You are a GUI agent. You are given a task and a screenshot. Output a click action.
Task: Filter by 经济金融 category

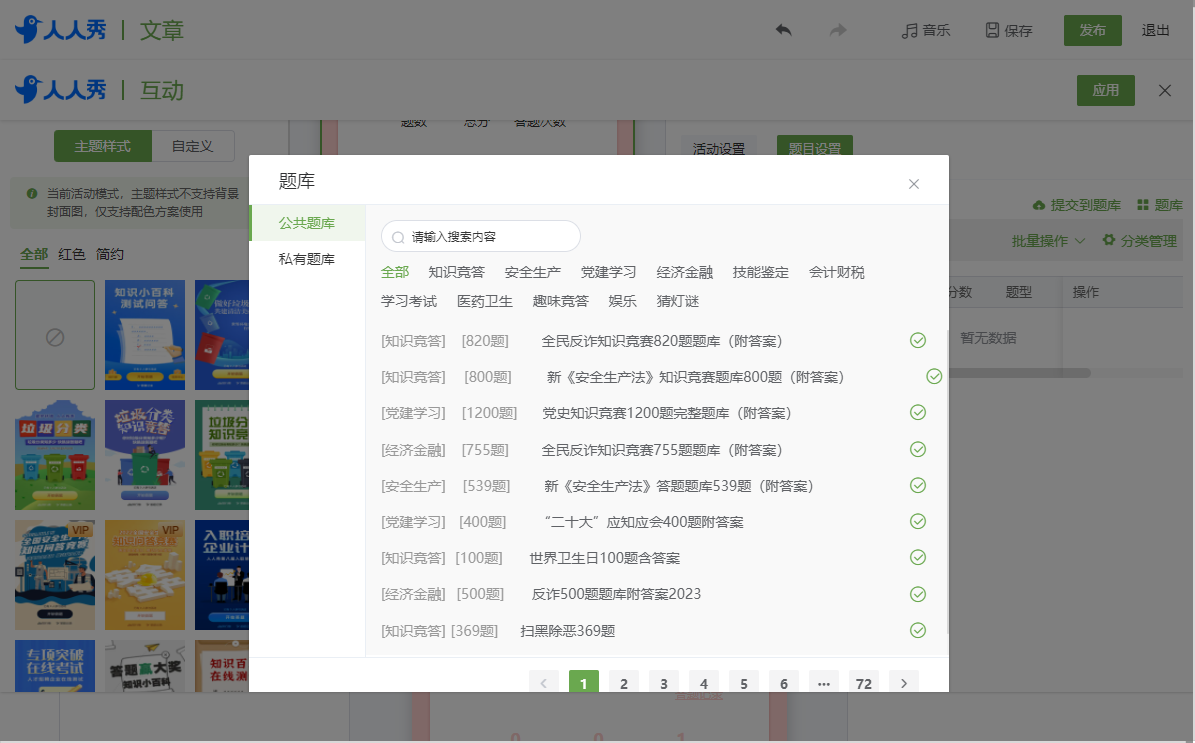(684, 272)
